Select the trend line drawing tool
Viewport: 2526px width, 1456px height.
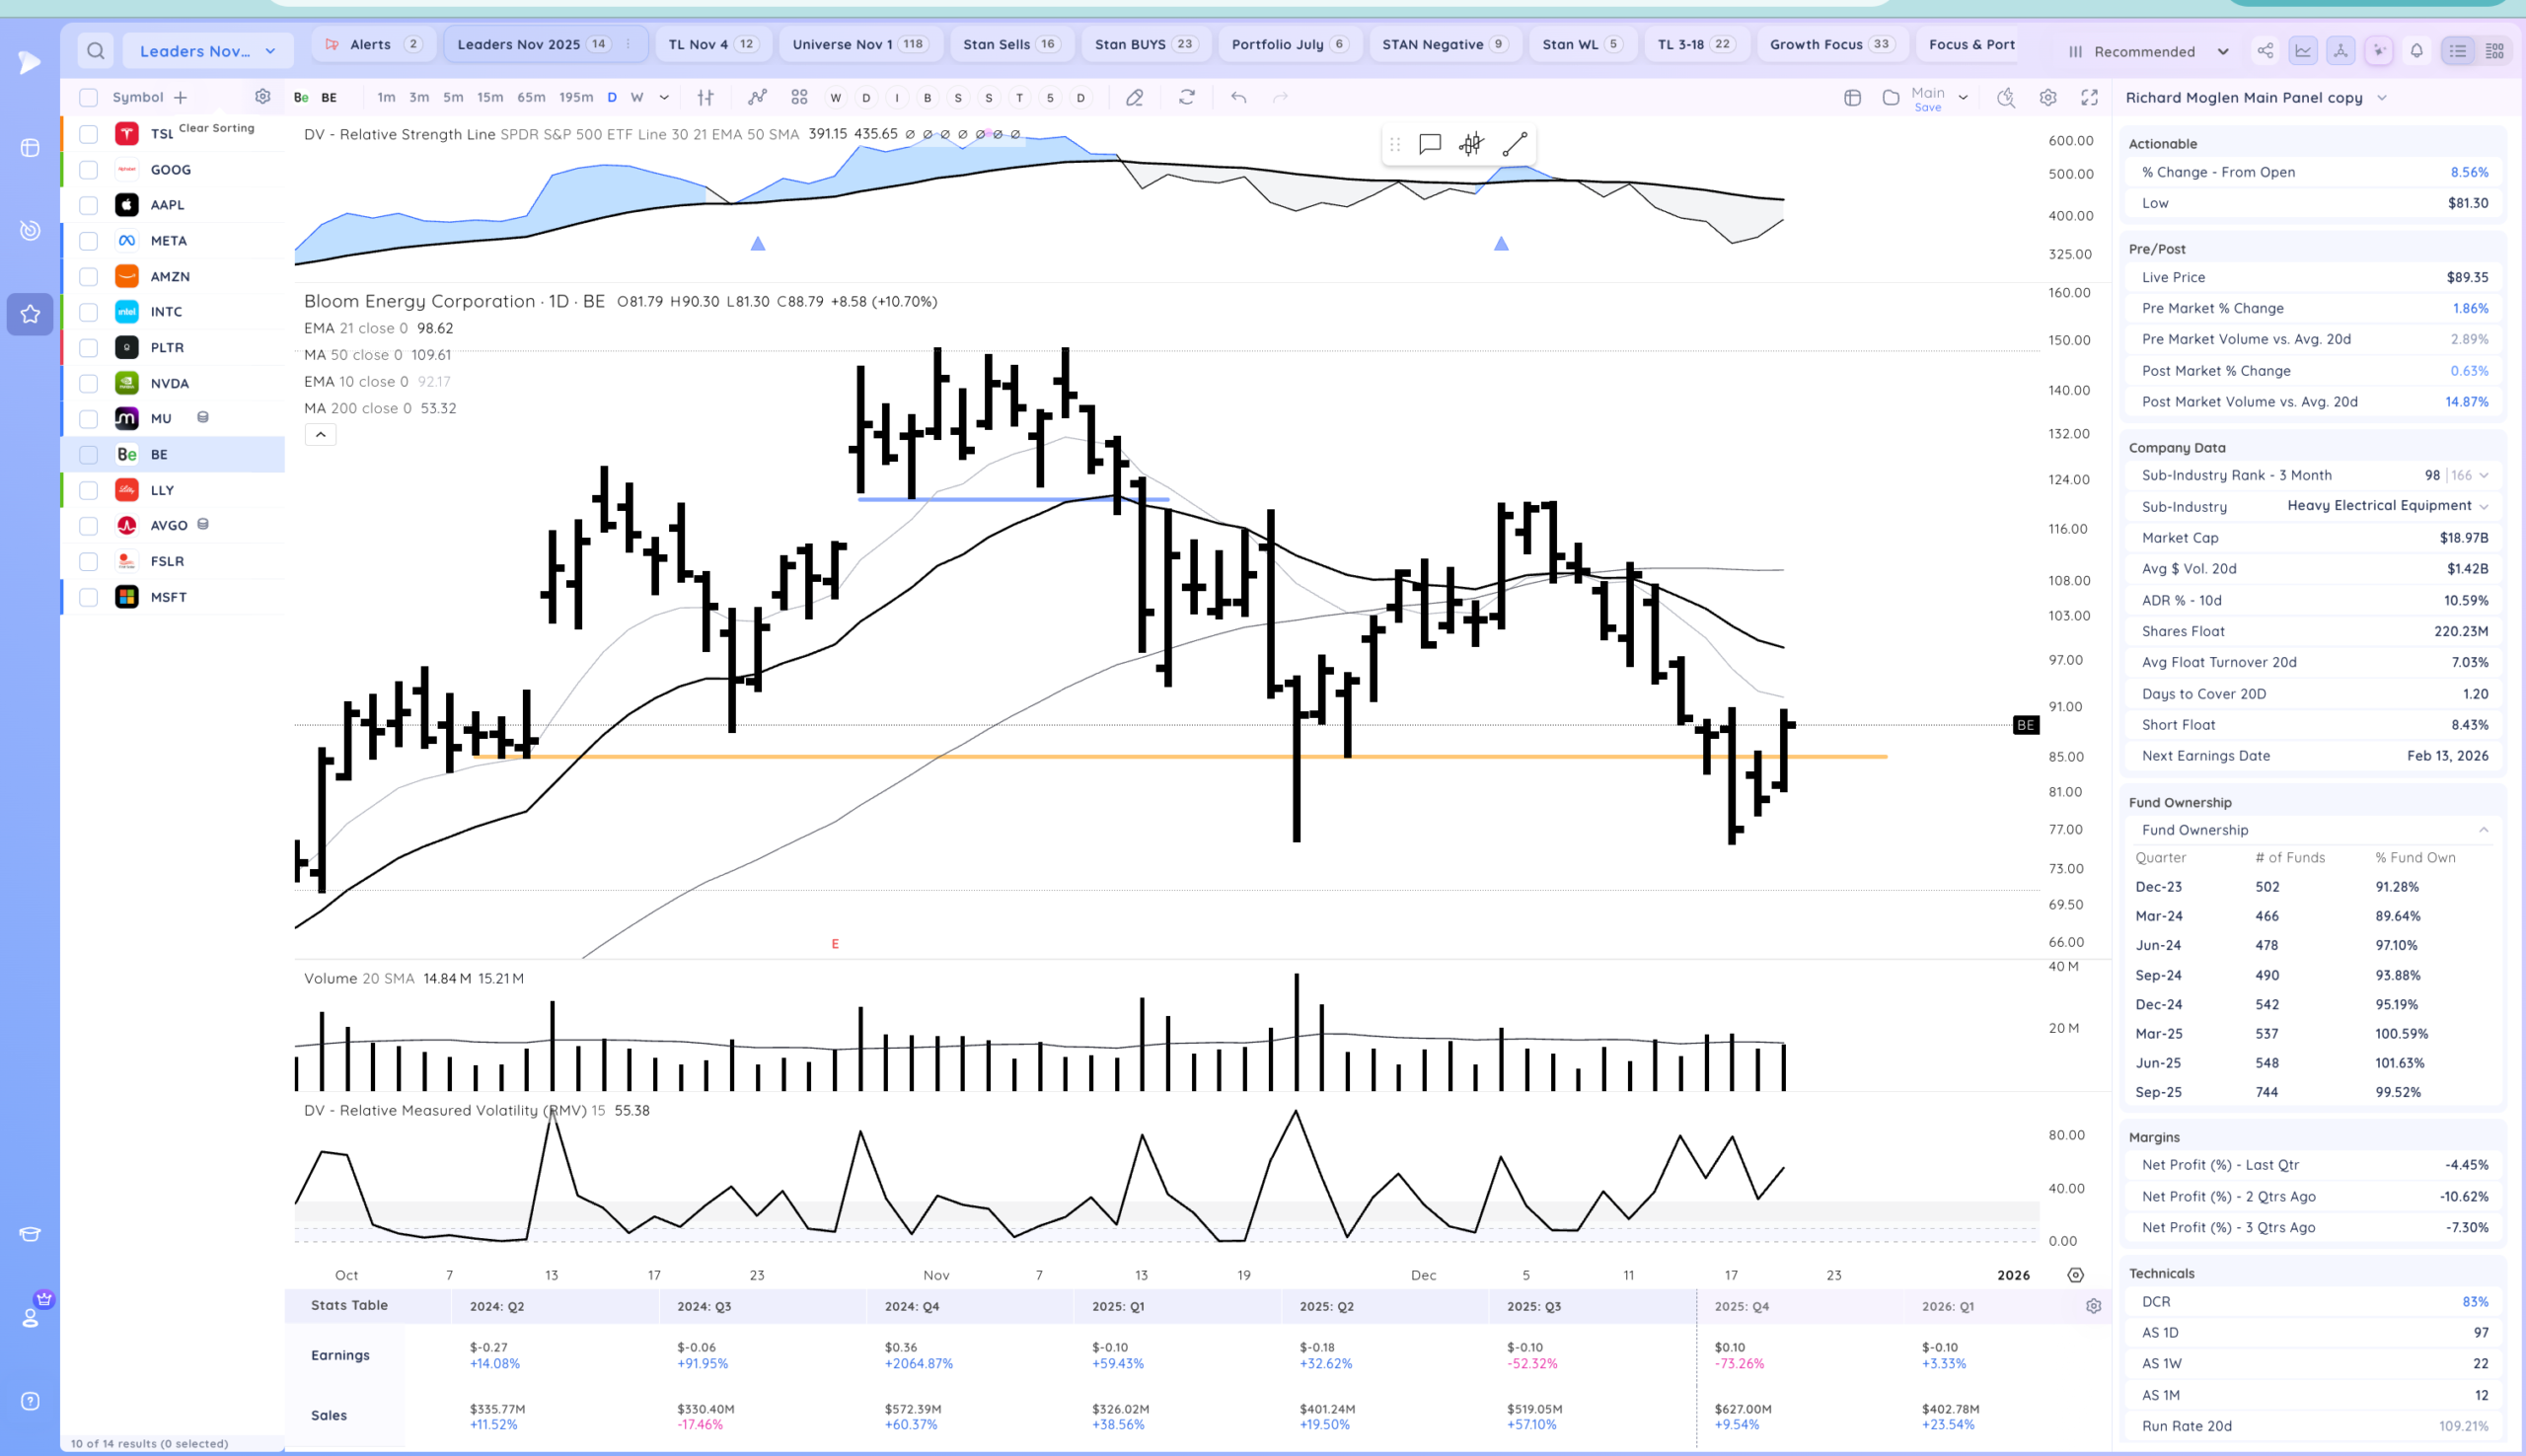point(1514,144)
